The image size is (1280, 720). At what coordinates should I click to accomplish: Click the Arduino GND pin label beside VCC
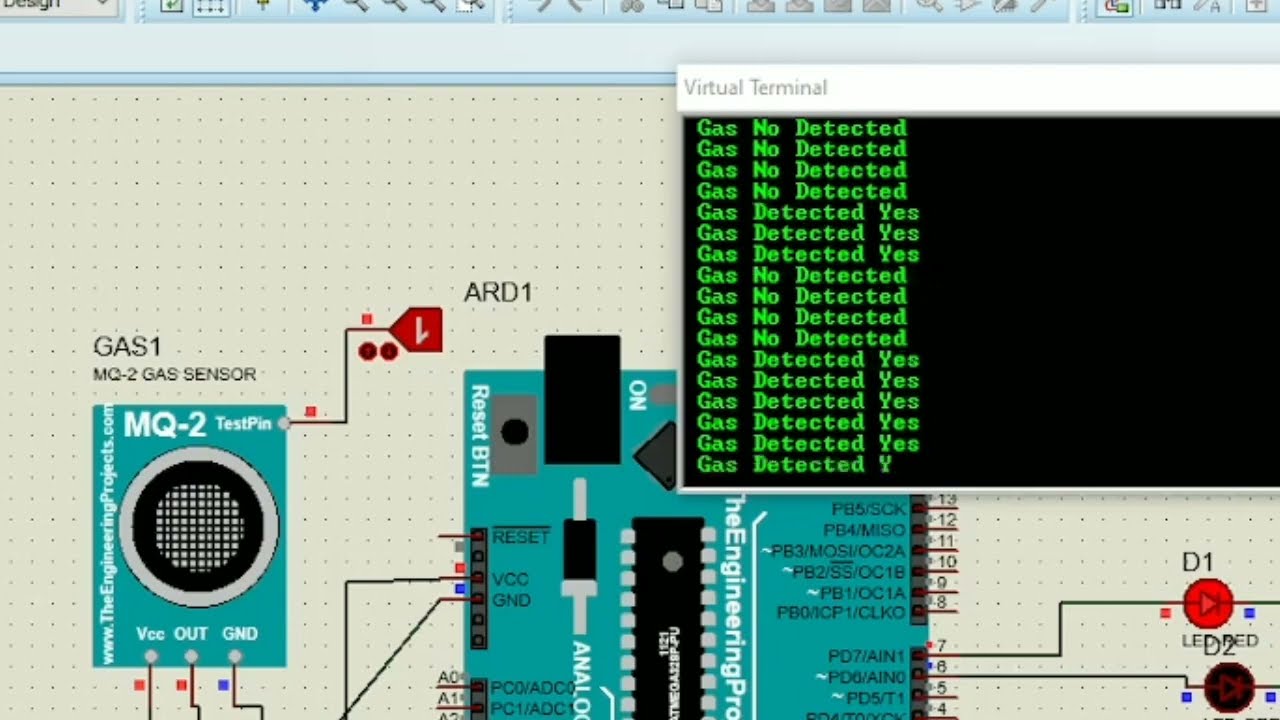pos(511,600)
